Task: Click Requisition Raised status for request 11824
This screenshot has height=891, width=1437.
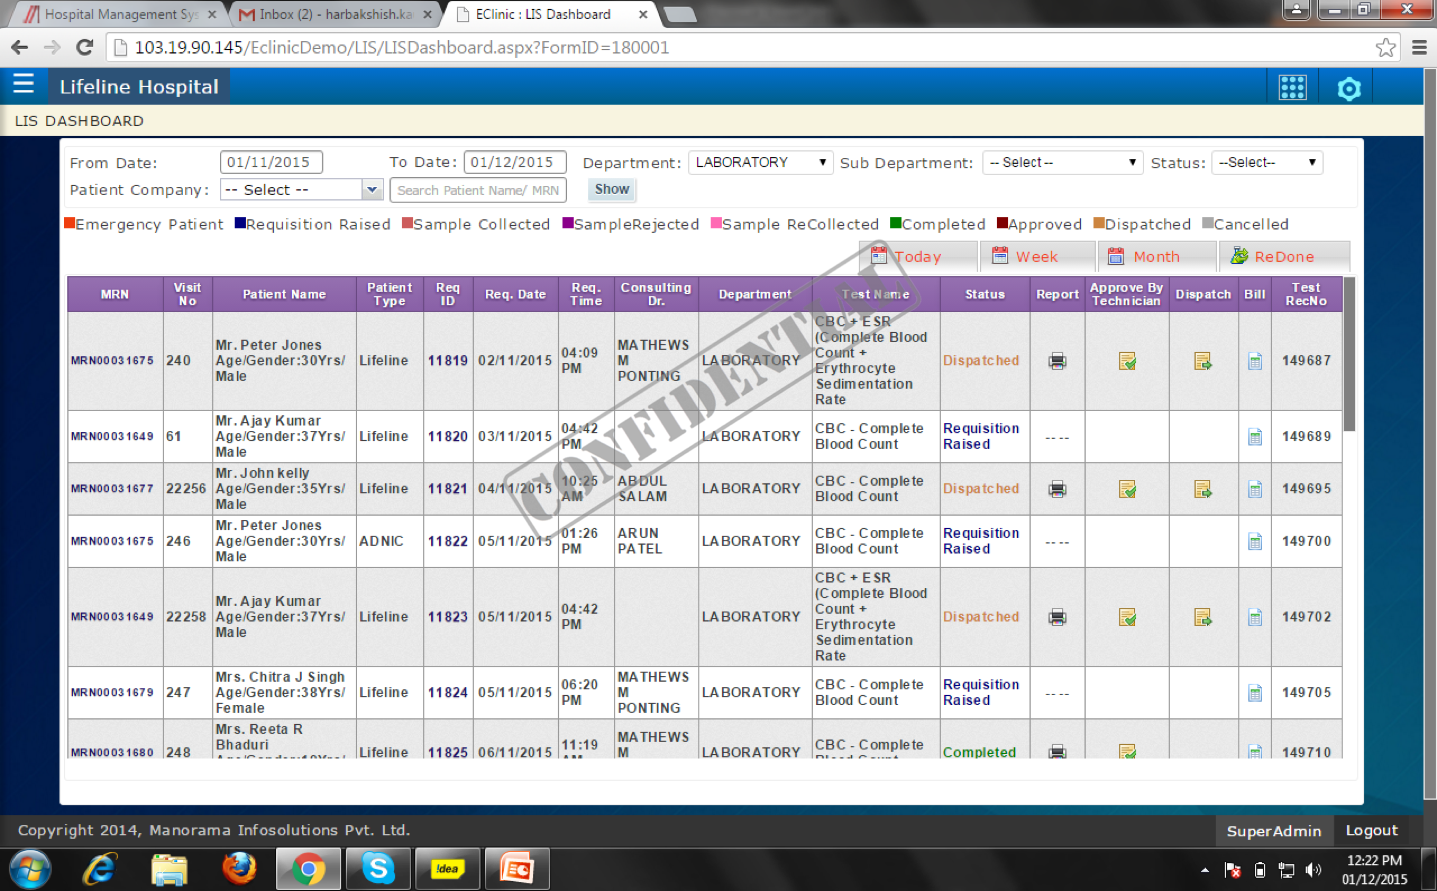Action: 981,693
